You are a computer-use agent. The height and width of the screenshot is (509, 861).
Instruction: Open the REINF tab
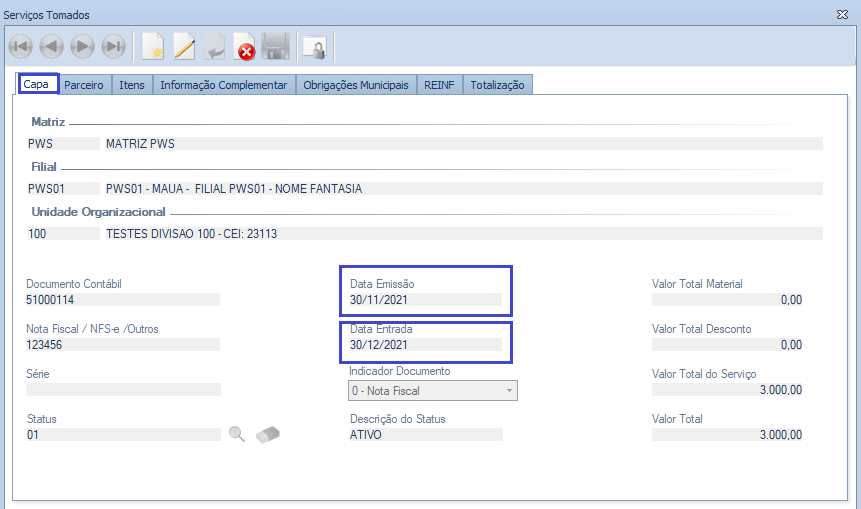(x=439, y=85)
